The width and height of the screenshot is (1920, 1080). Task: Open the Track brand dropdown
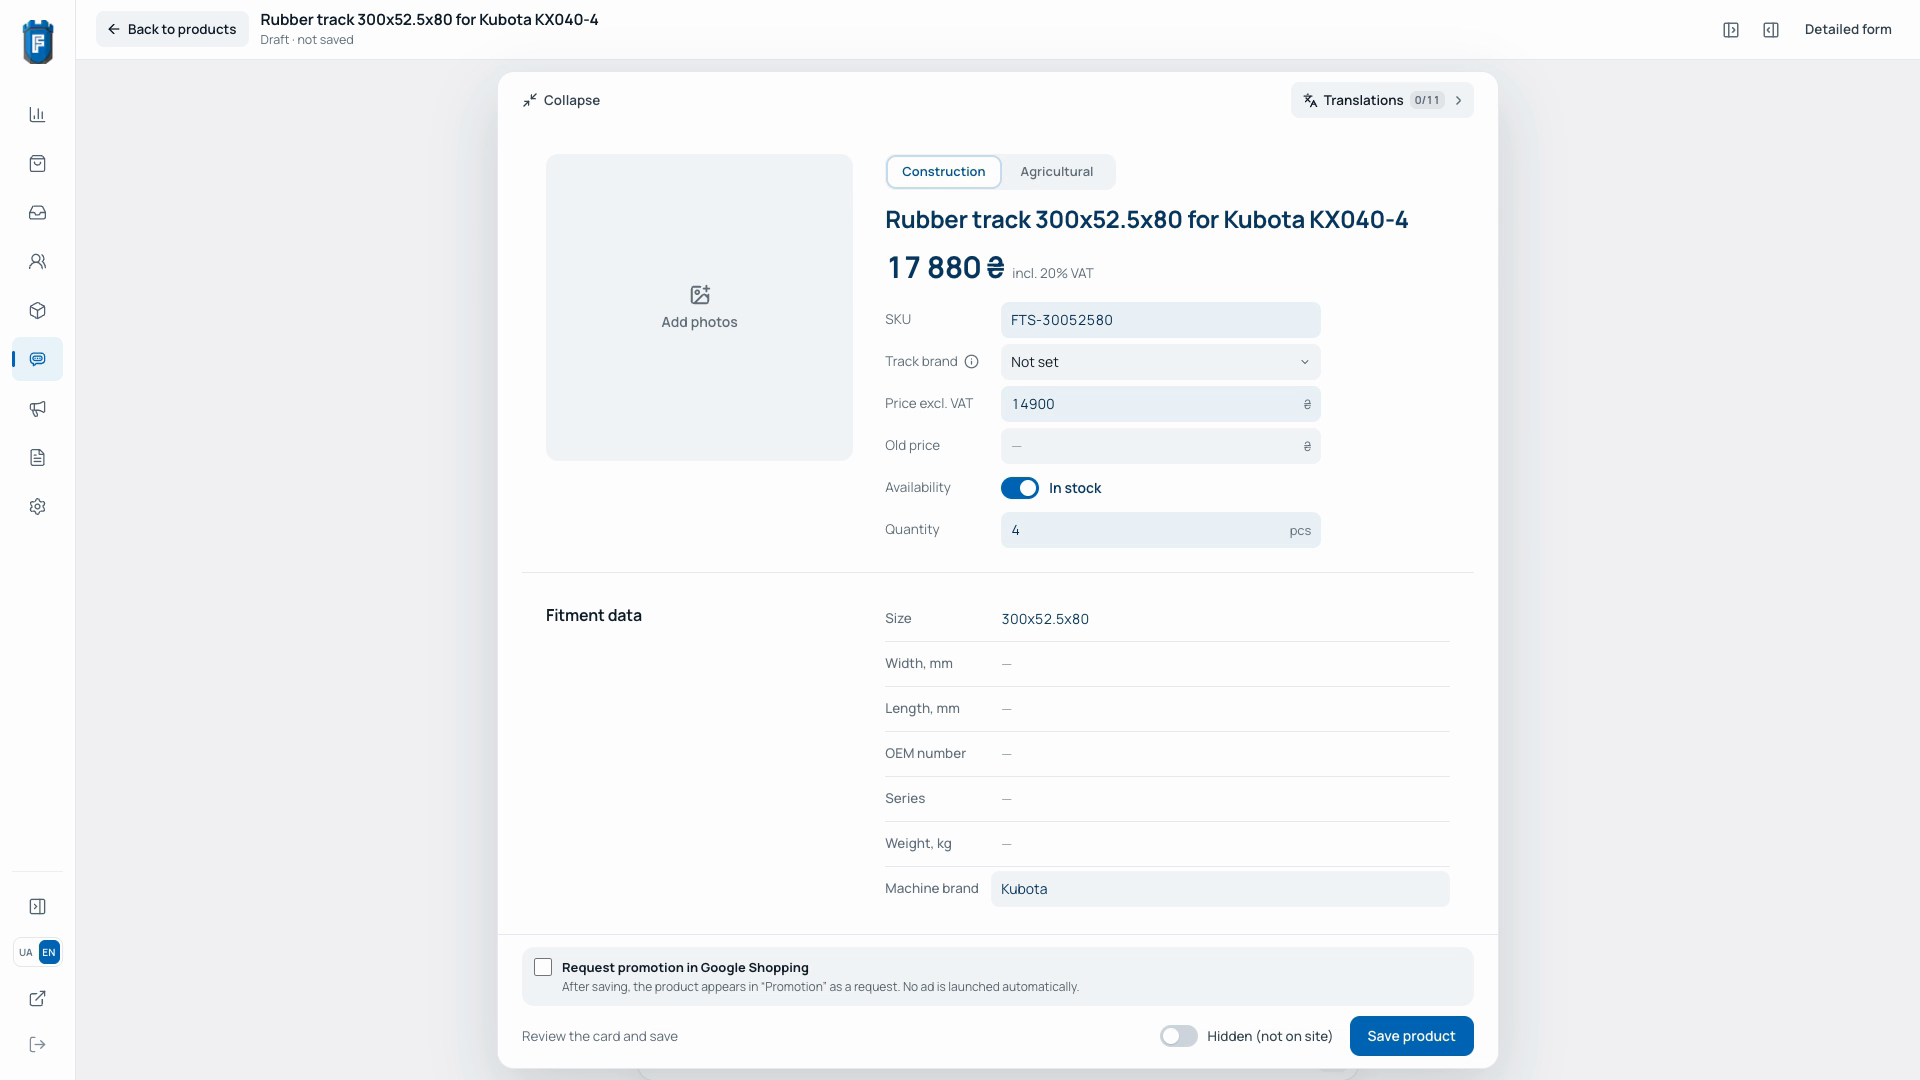click(x=1160, y=362)
